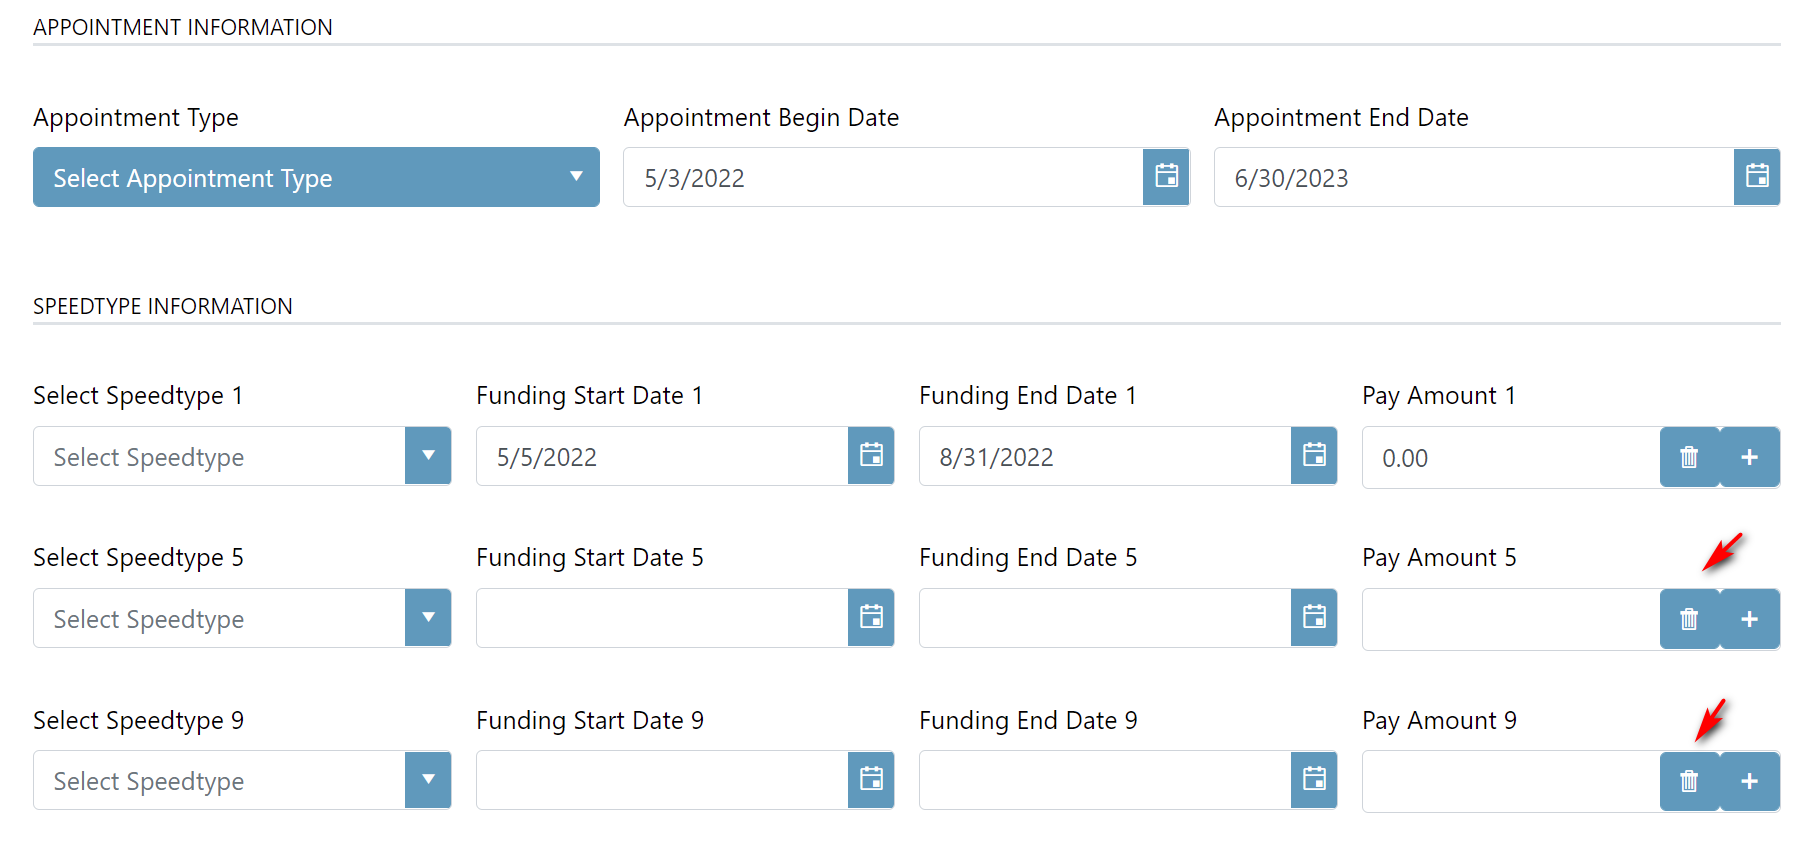Delete Speedtype row 5 with trash icon
This screenshot has height=857, width=1819.
tap(1689, 619)
